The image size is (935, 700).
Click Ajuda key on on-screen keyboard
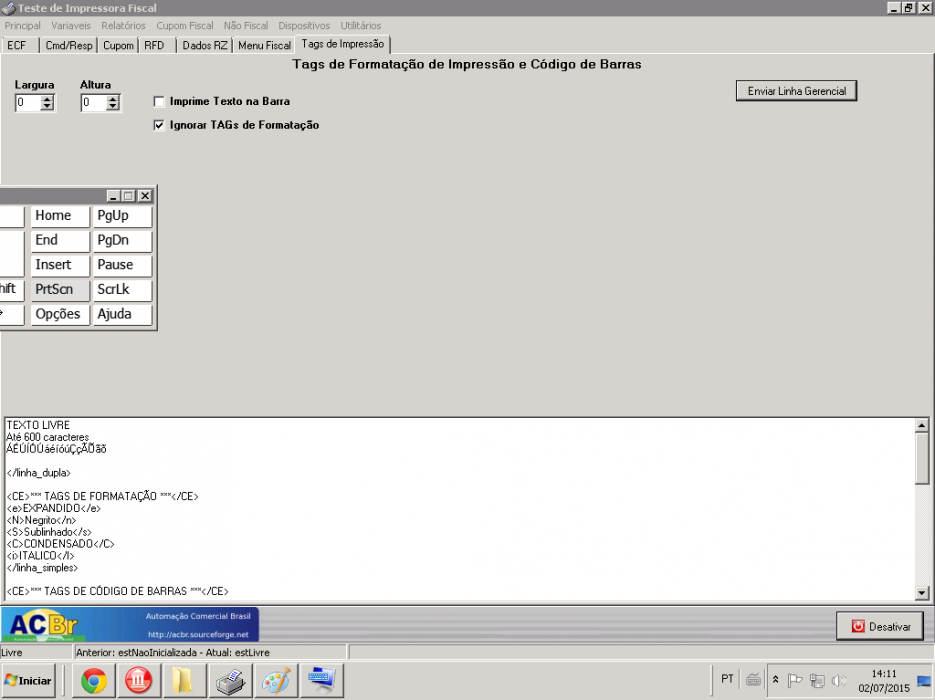[x=122, y=314]
